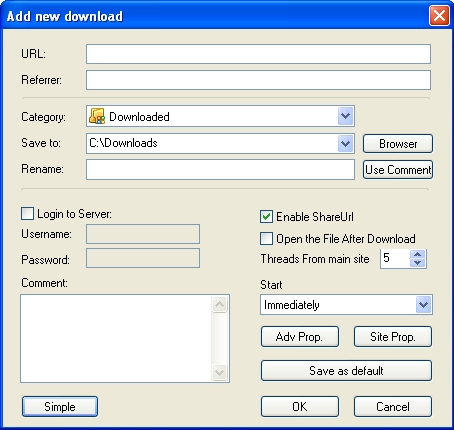Close the Add new download dialog
The height and width of the screenshot is (430, 454).
[439, 16]
